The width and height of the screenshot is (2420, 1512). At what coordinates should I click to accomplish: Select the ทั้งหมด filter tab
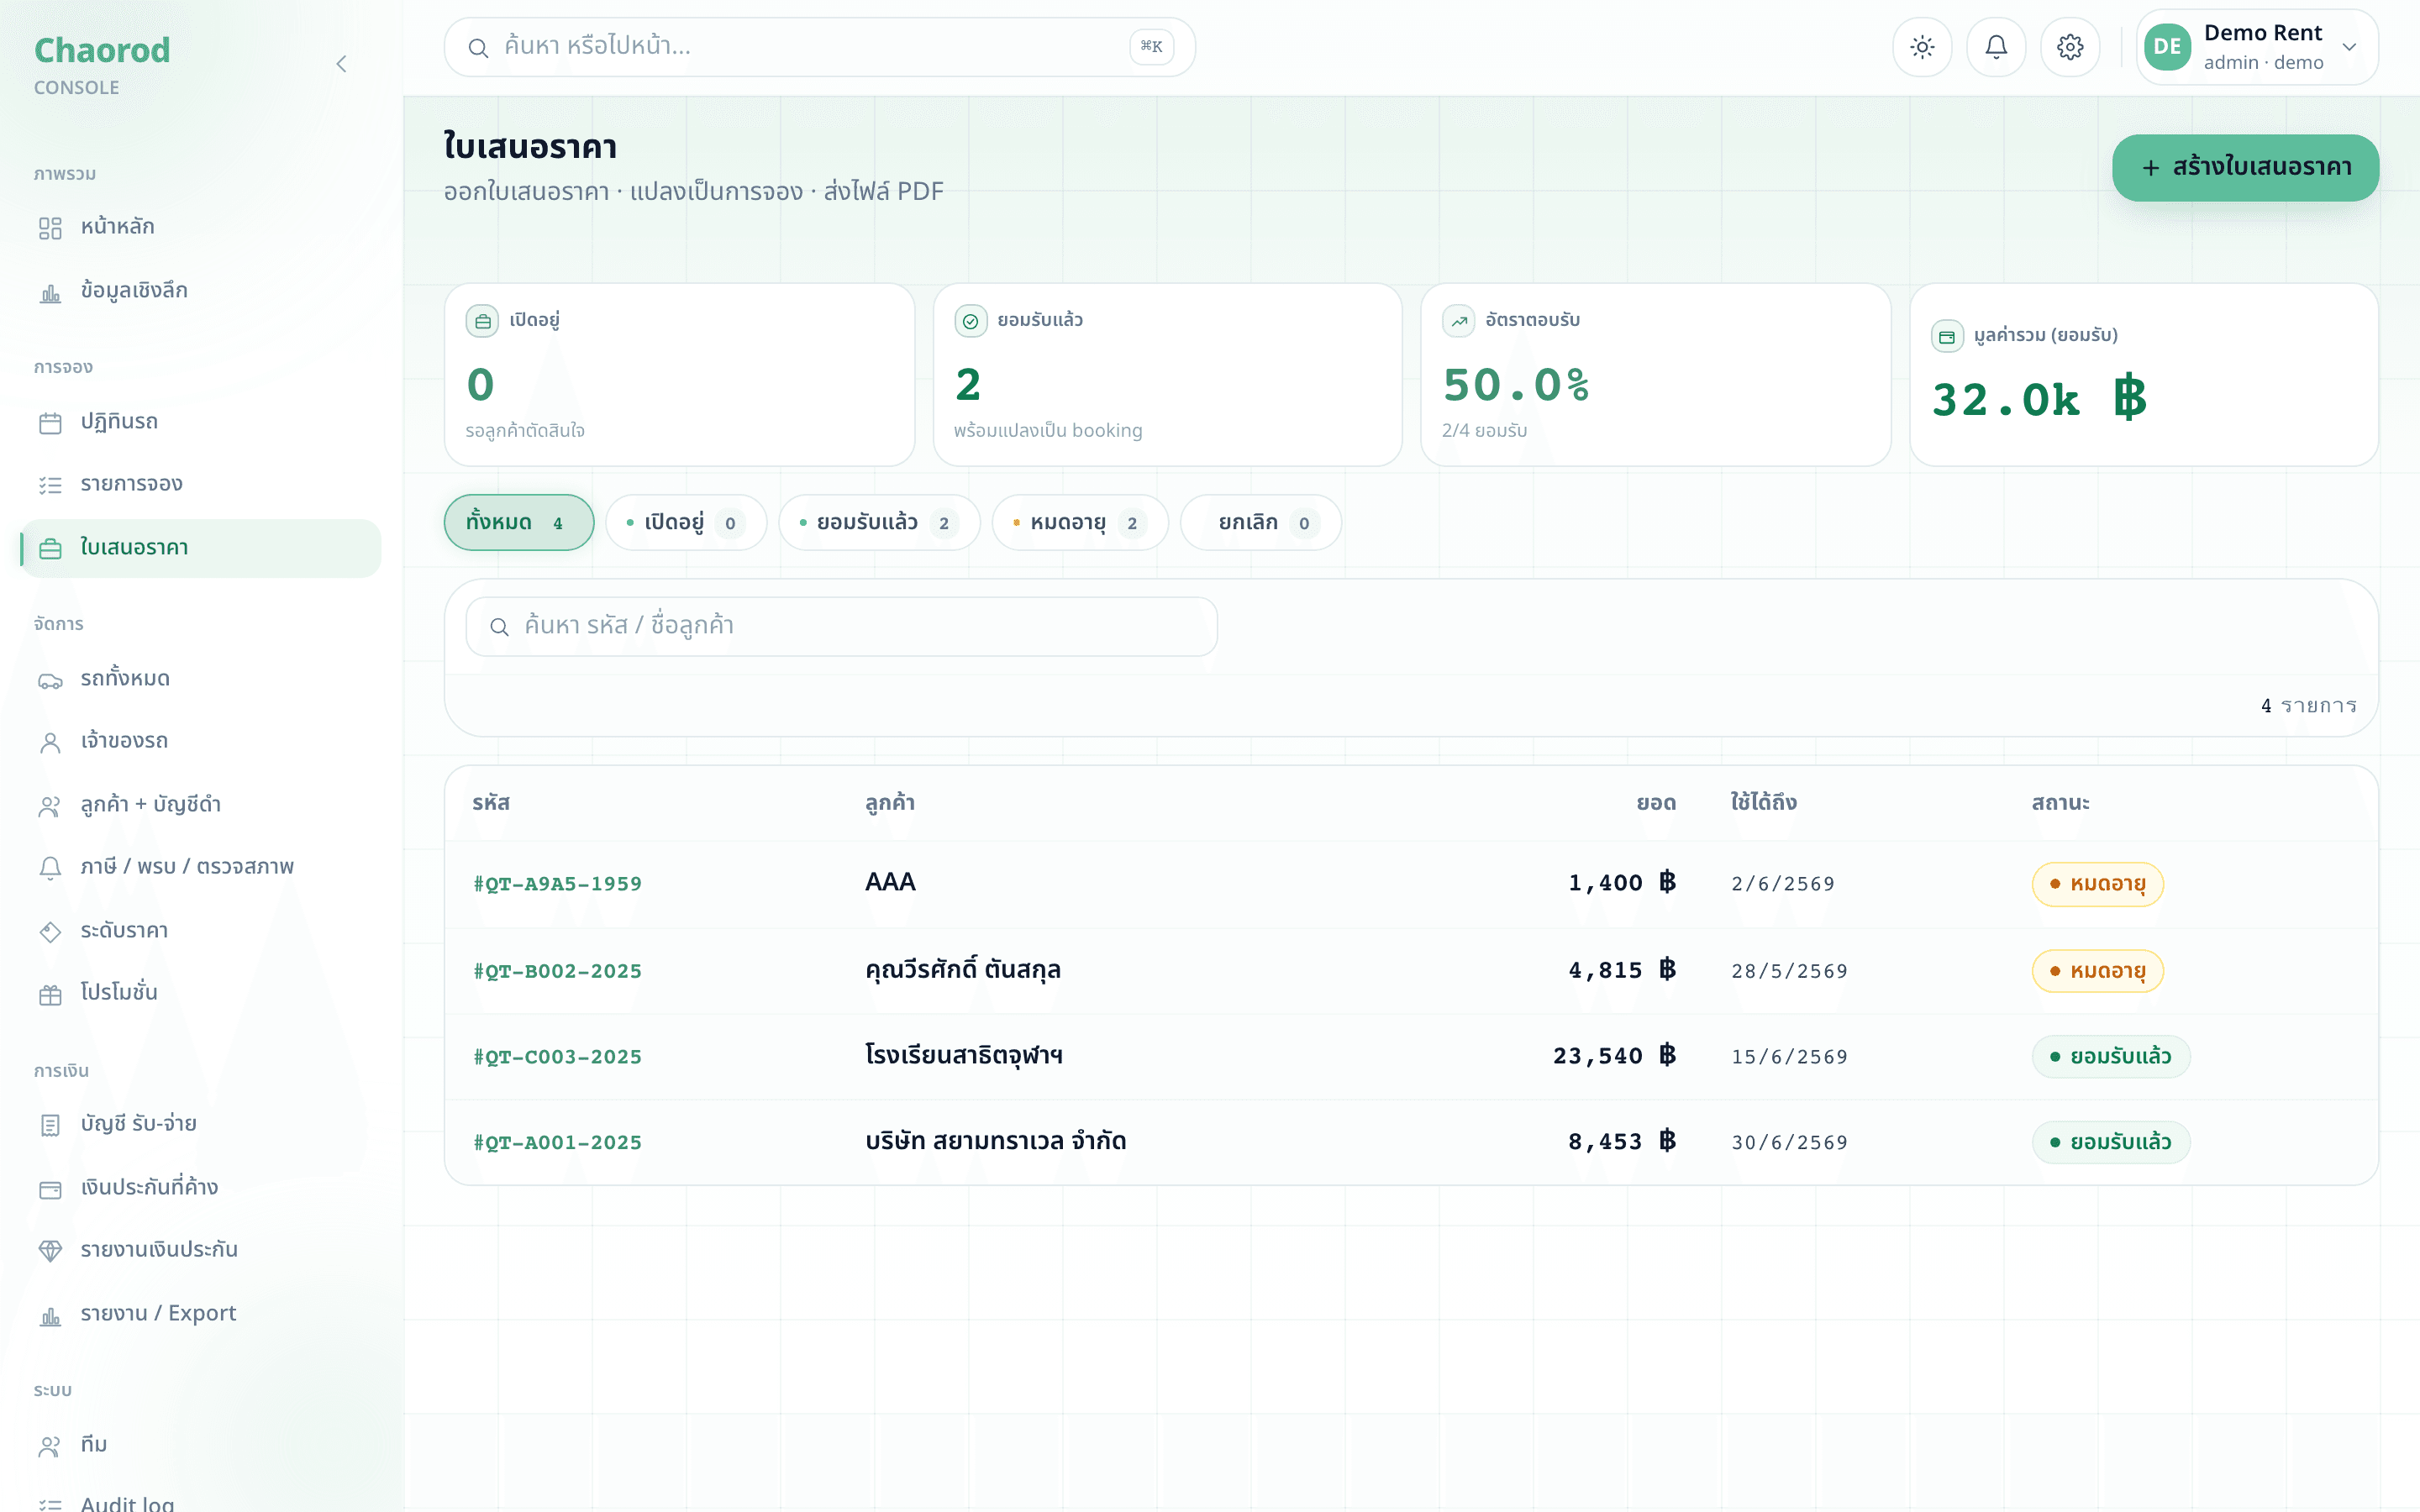tap(519, 522)
